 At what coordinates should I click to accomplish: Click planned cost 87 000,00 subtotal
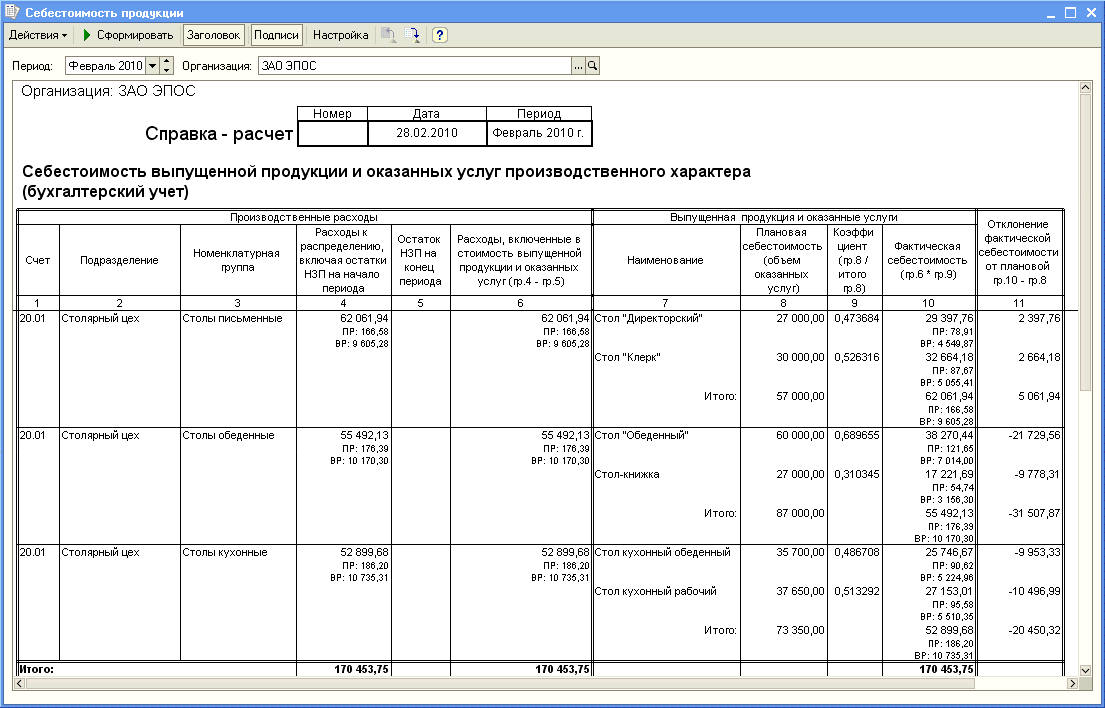click(801, 514)
